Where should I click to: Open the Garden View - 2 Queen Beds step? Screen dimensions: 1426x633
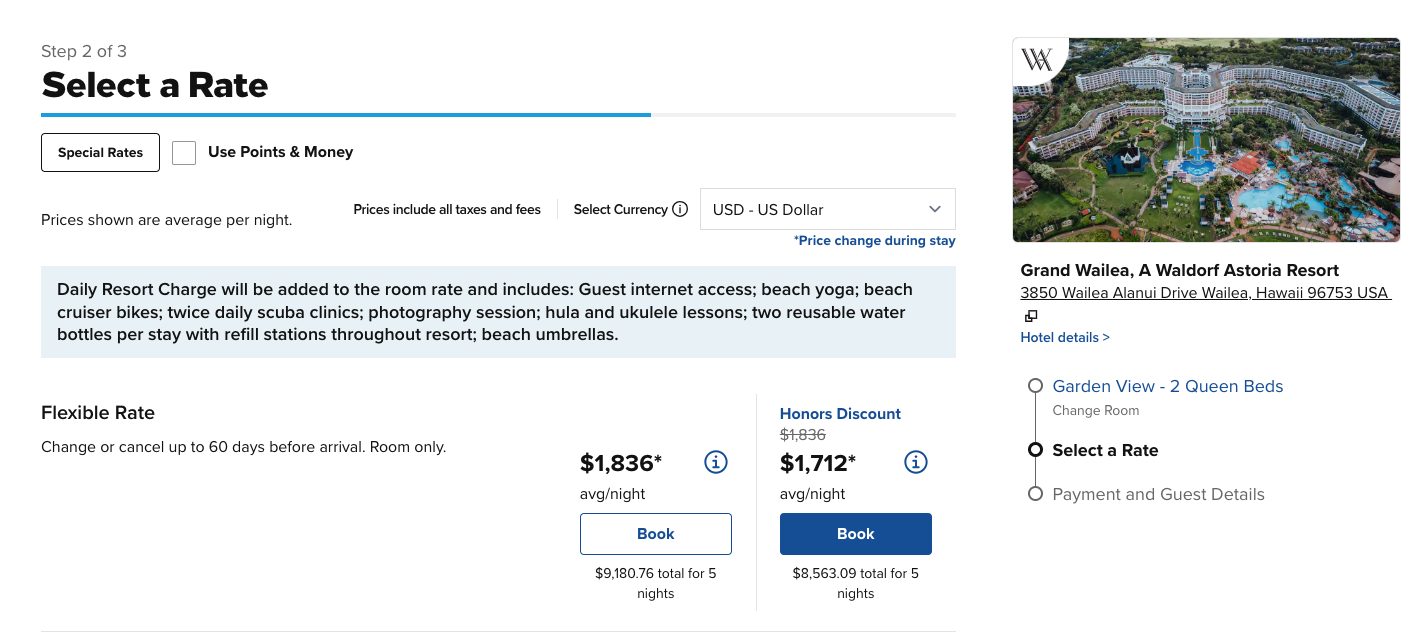click(1168, 386)
